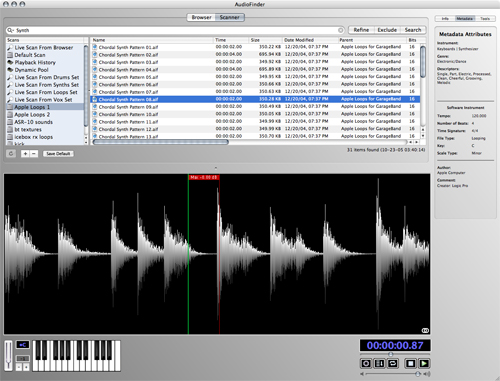Switch to the Browser tab

(x=201, y=17)
